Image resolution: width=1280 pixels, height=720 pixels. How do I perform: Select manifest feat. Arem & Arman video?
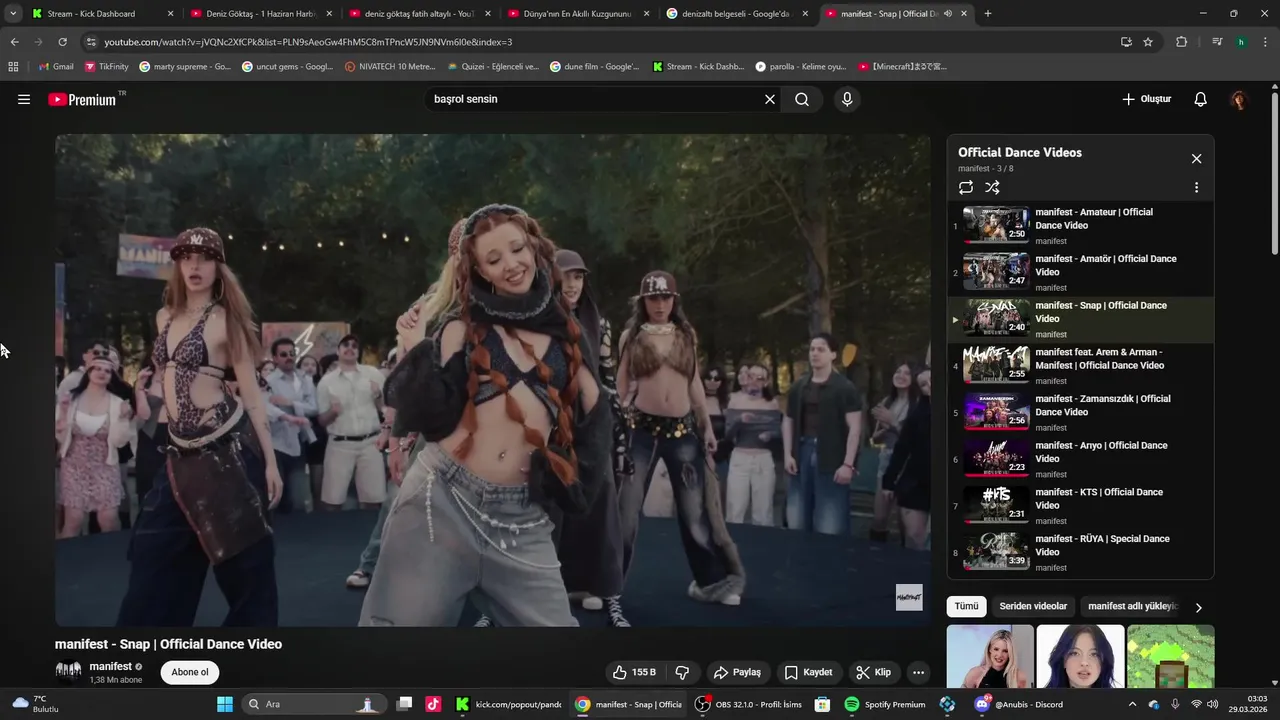pos(1080,365)
